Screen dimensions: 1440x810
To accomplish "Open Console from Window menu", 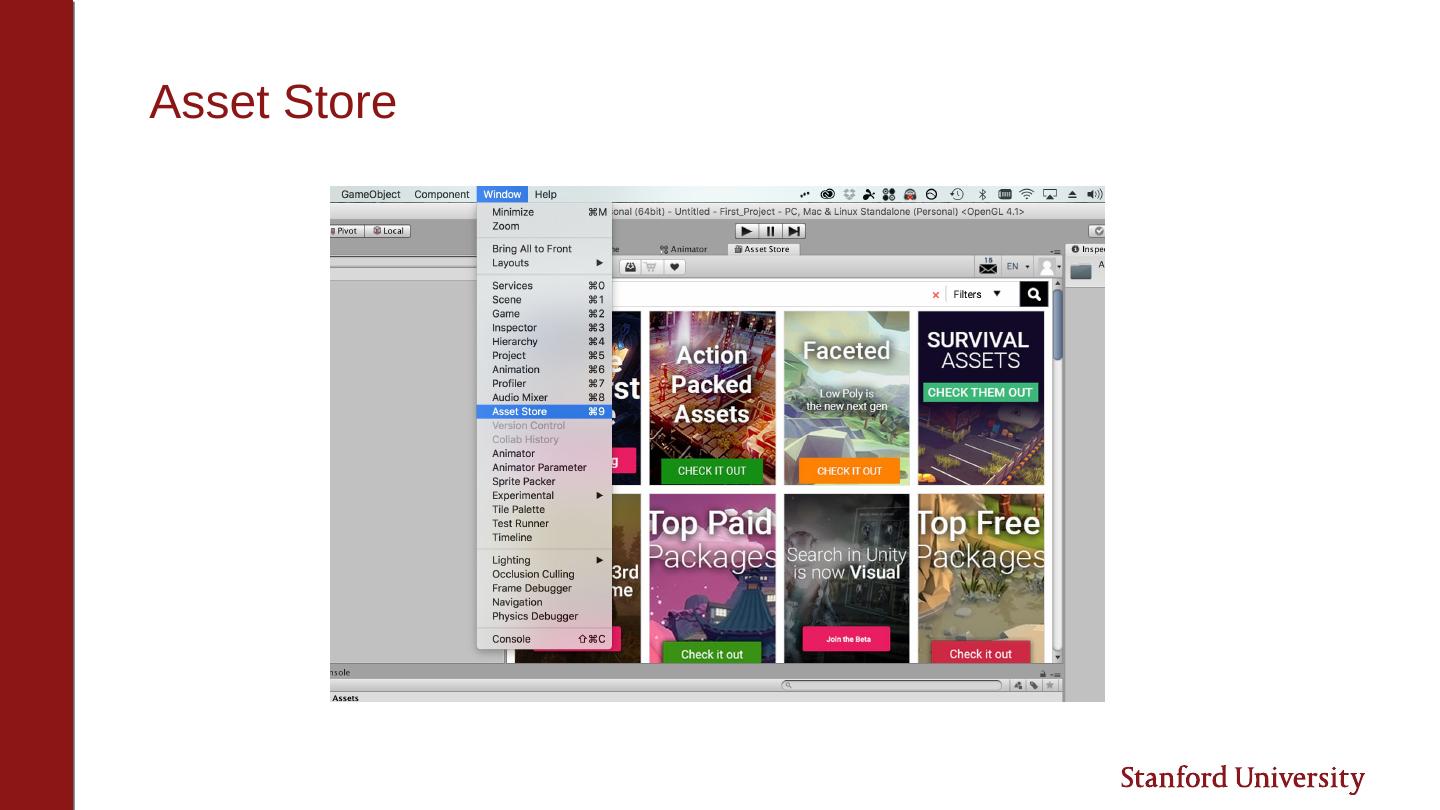I will (x=544, y=640).
